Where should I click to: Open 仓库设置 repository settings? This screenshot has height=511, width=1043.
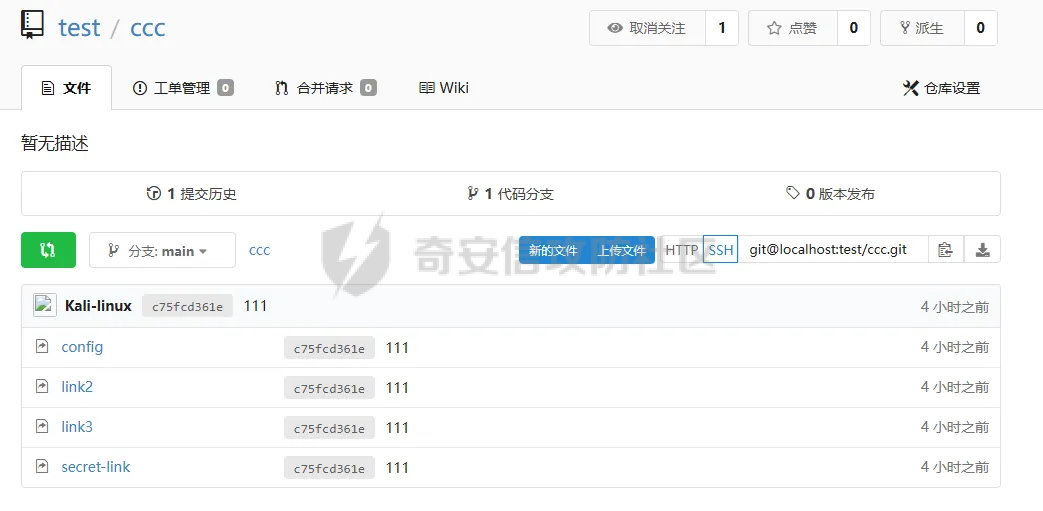click(x=941, y=88)
